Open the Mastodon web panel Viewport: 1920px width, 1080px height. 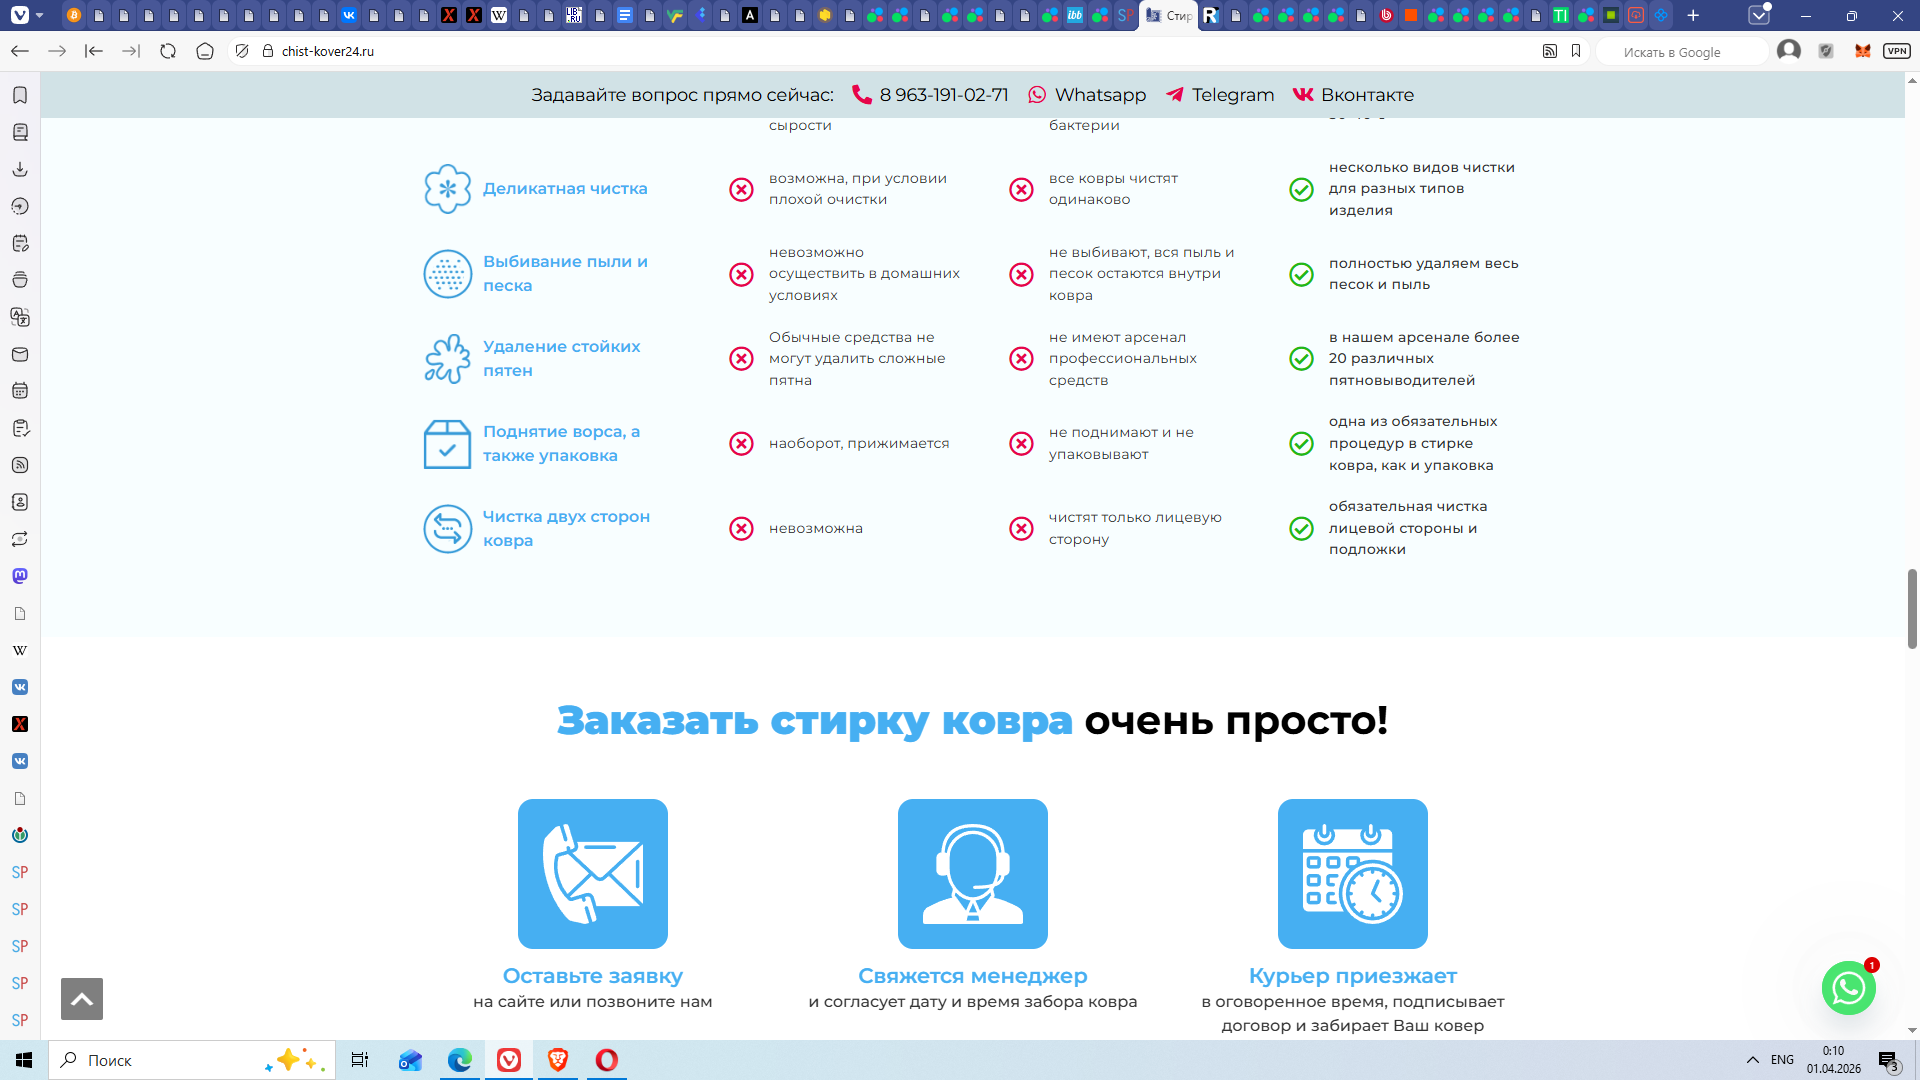pos(20,576)
